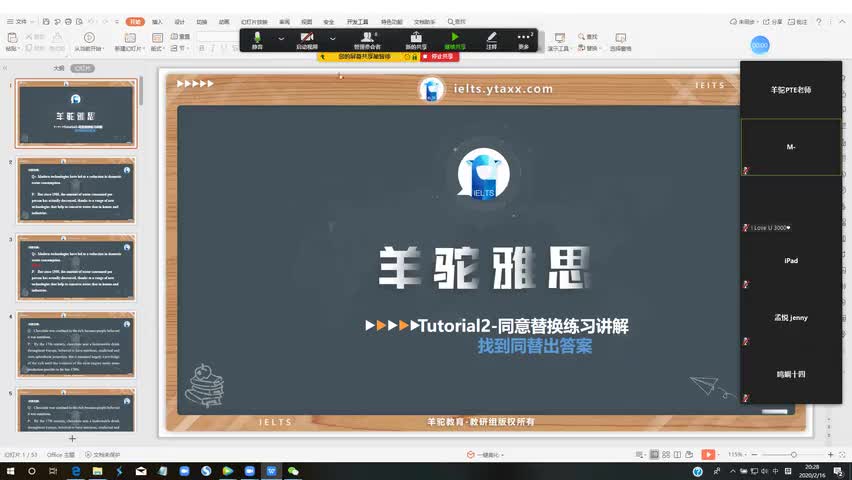Select slide 1 thumbnail with 羊驼雅思 title
Image resolution: width=852 pixels, height=480 pixels.
coord(76,113)
